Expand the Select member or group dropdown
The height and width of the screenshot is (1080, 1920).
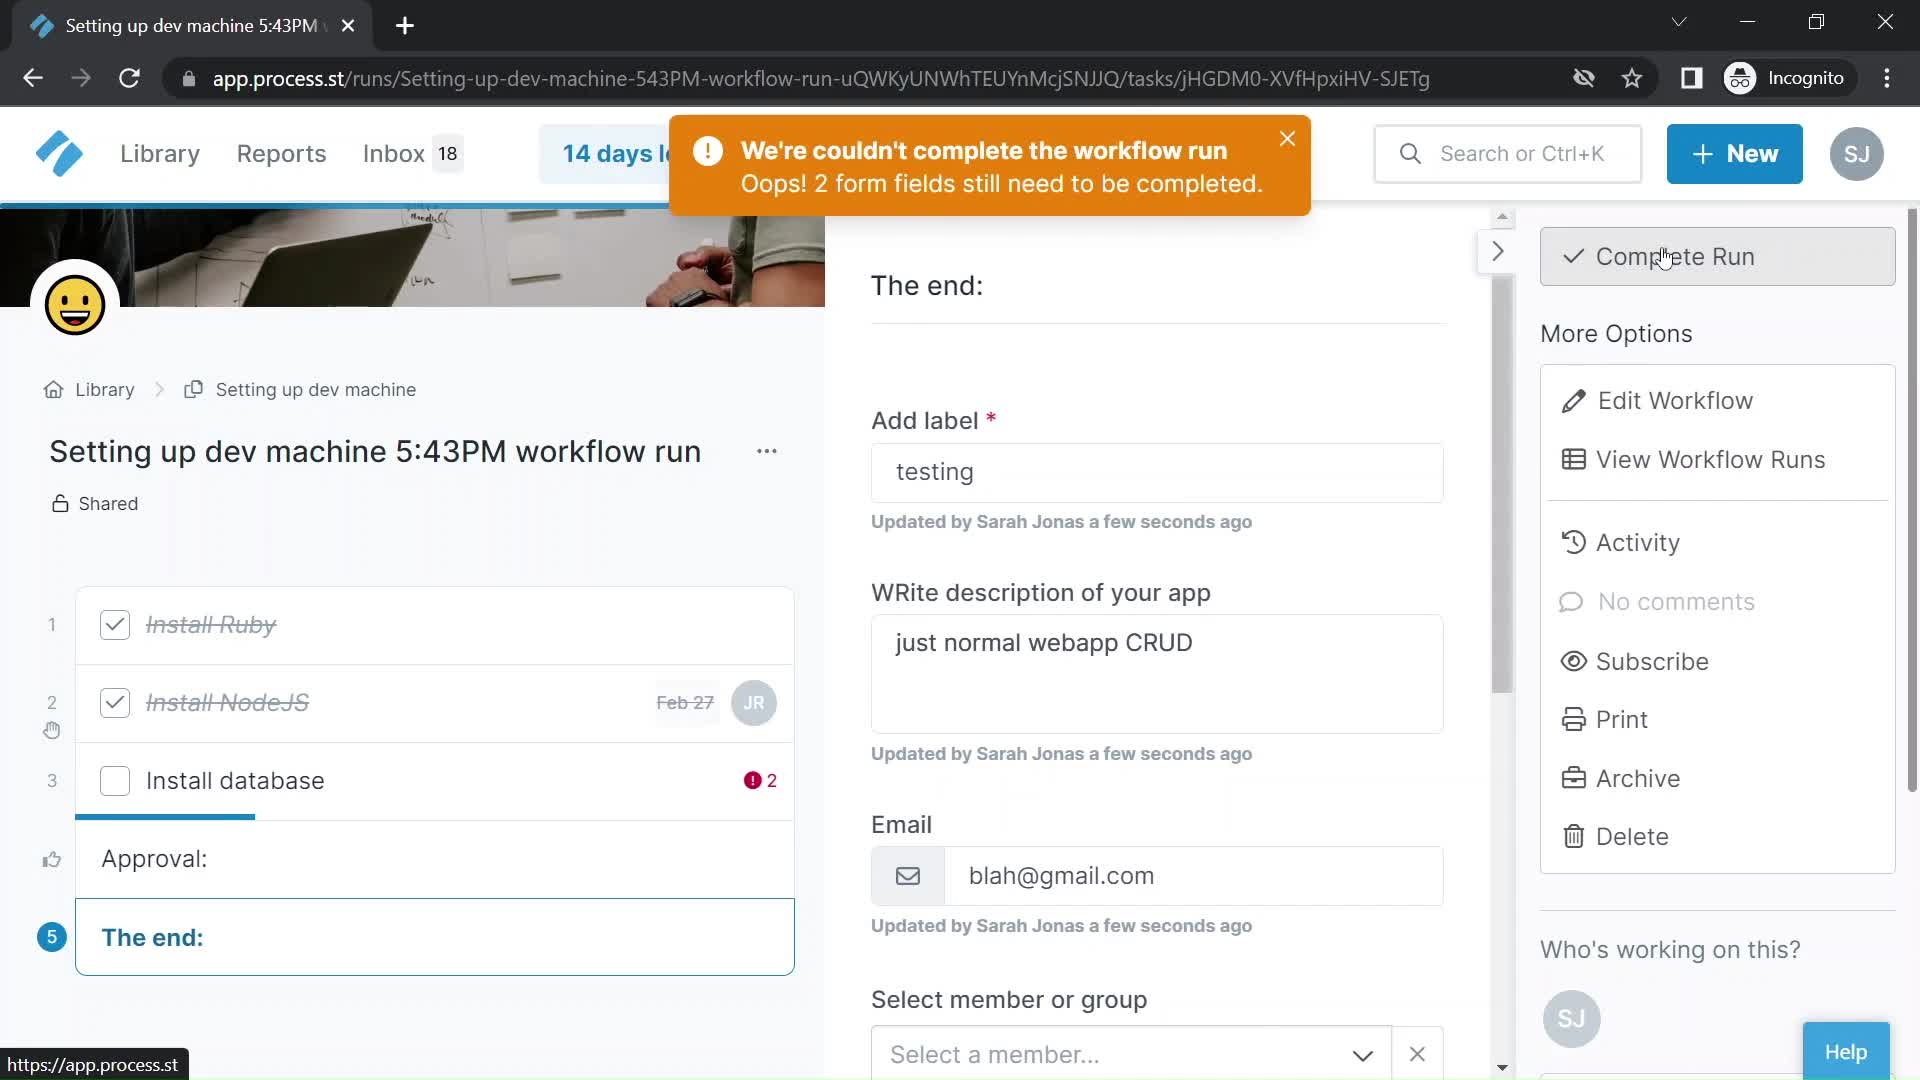[x=1365, y=1055]
